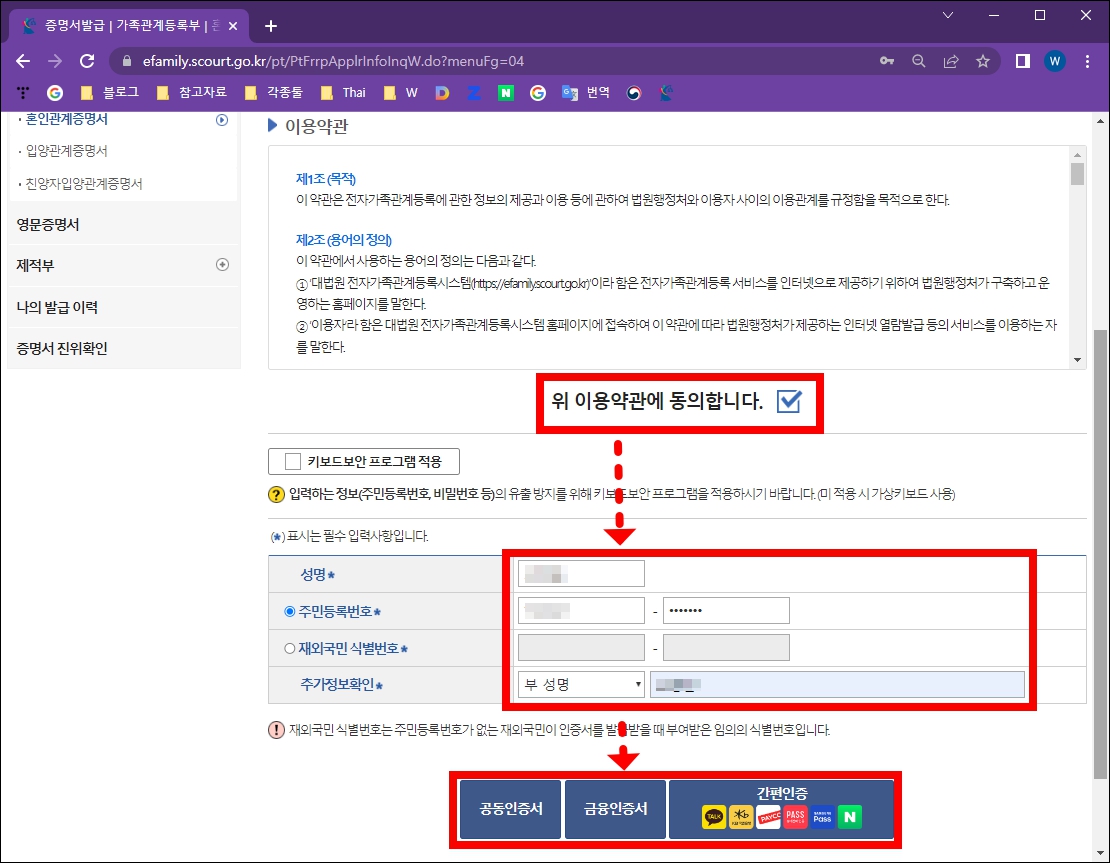Click inside the 성명 name input field
1110x863 pixels.
click(x=581, y=572)
